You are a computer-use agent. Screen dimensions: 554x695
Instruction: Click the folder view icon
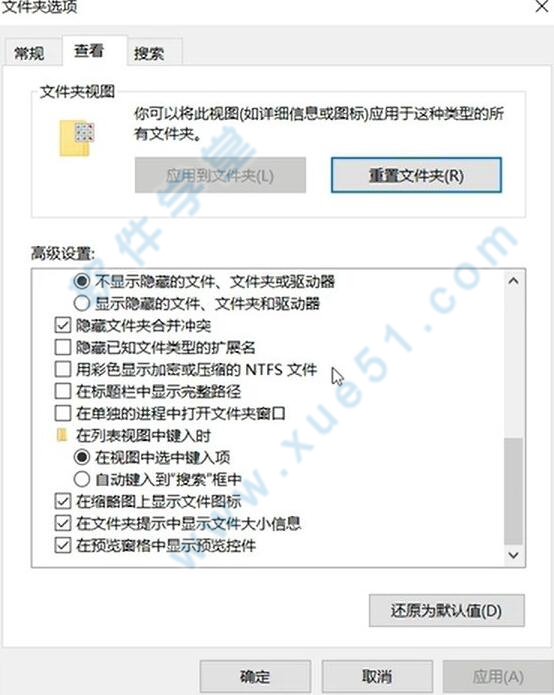click(x=77, y=137)
